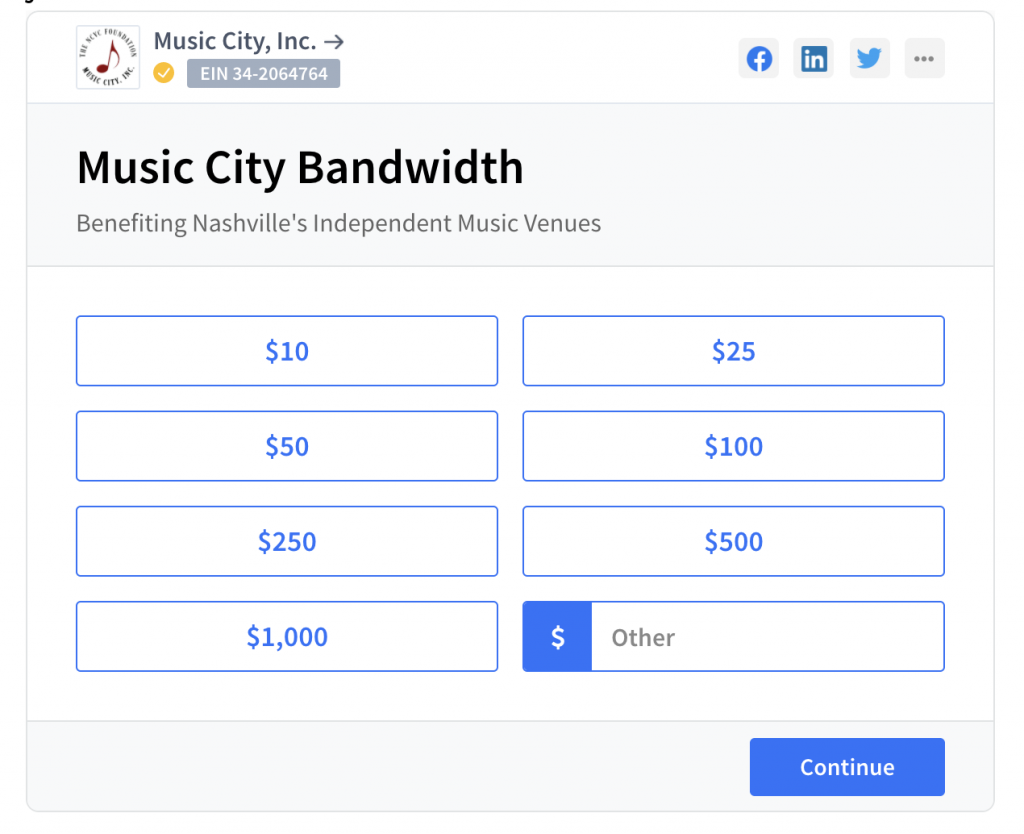Click the yellow verified checkmark badge

click(x=164, y=73)
